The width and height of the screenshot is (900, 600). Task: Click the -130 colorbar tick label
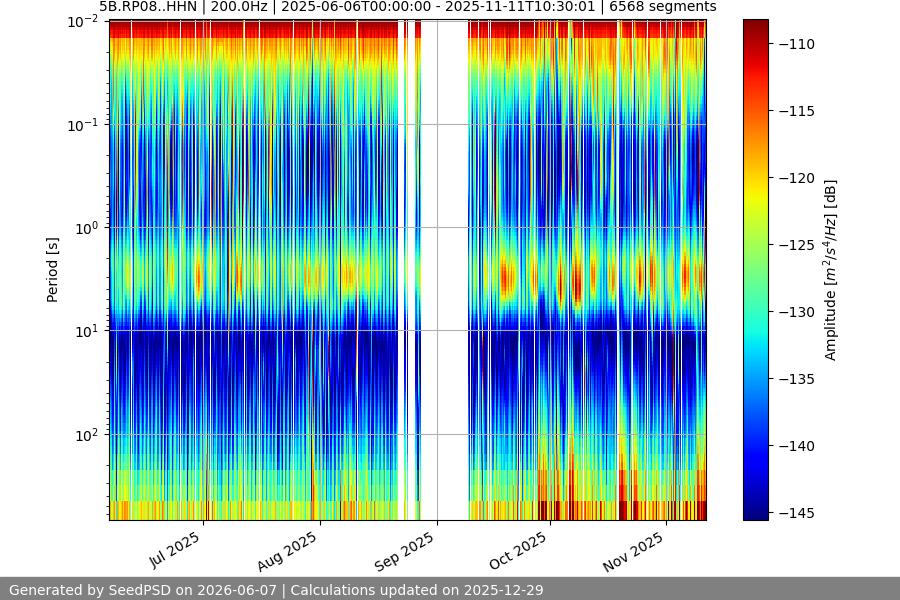[797, 312]
